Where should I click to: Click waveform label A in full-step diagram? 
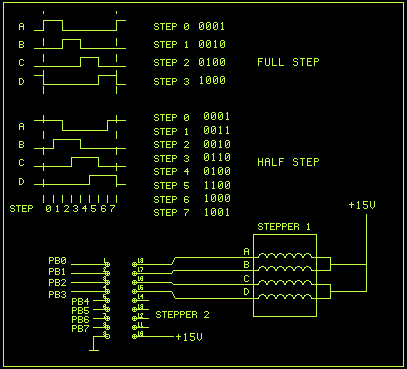pos(21,26)
